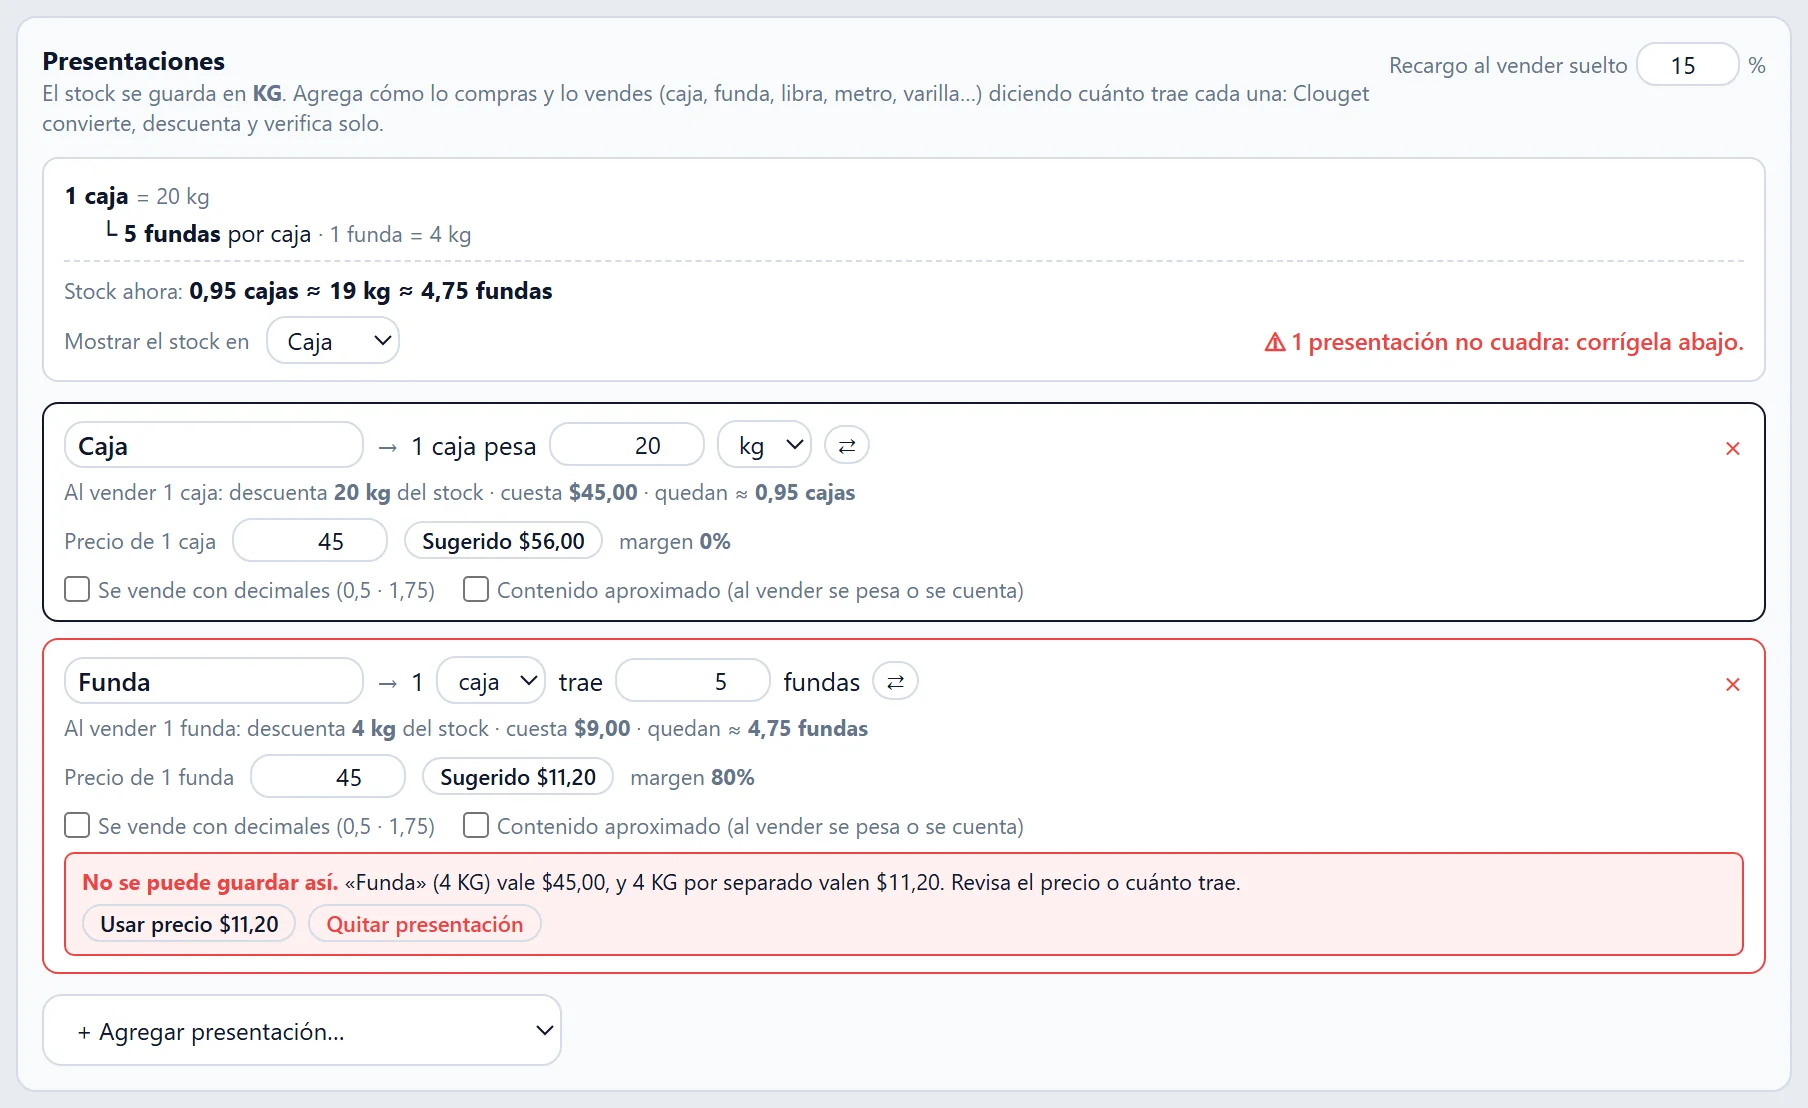
Task: Click the 'Presentaciones' heading
Action: tap(133, 61)
